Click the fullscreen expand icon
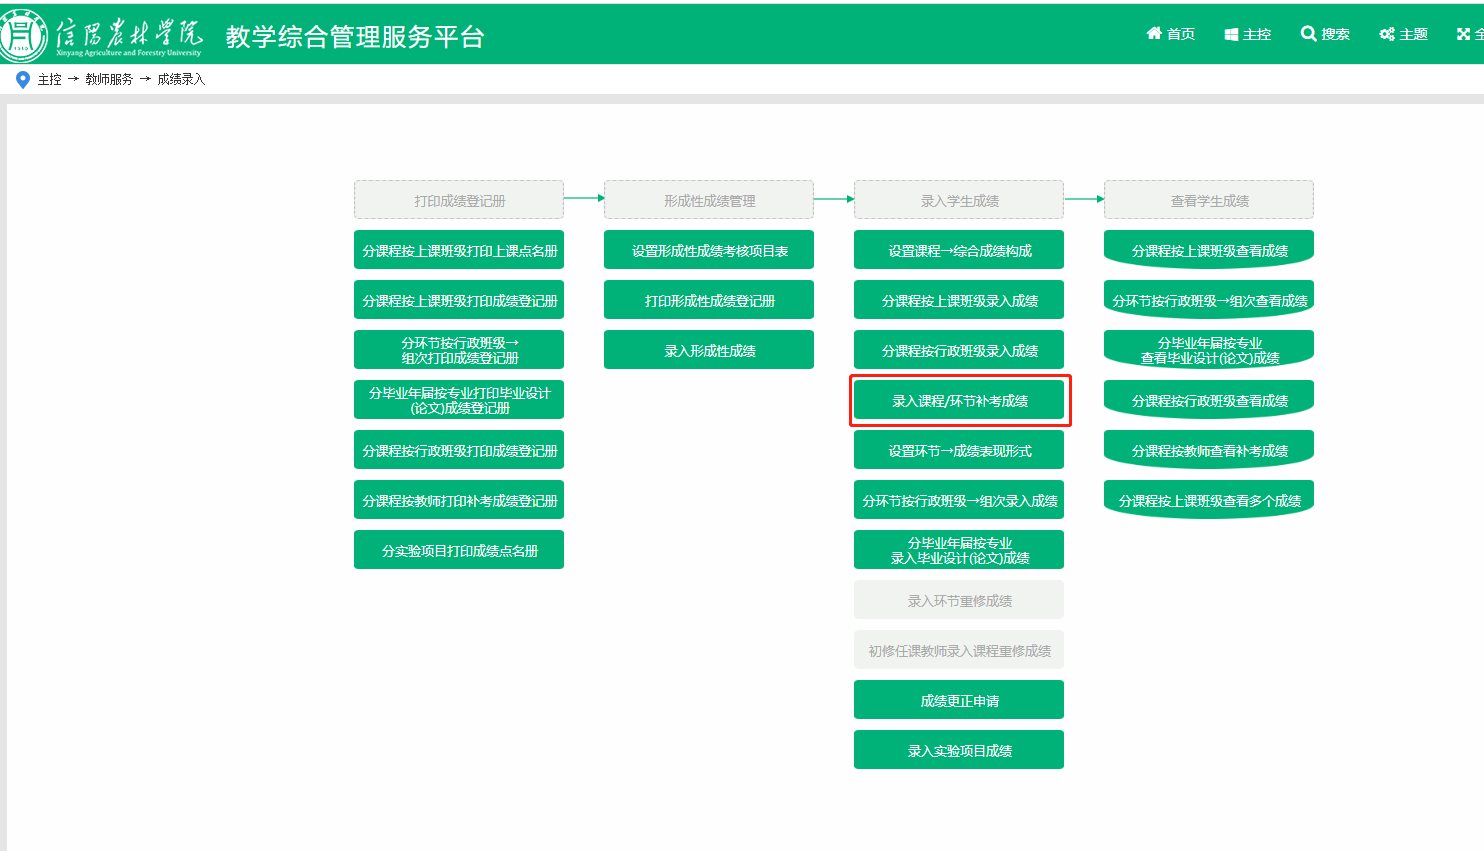This screenshot has width=1484, height=851. point(1463,34)
